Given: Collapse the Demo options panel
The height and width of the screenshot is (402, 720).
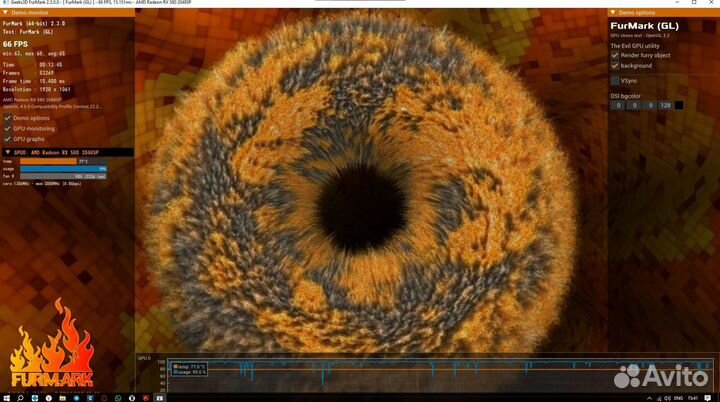Looking at the screenshot, I should 613,12.
